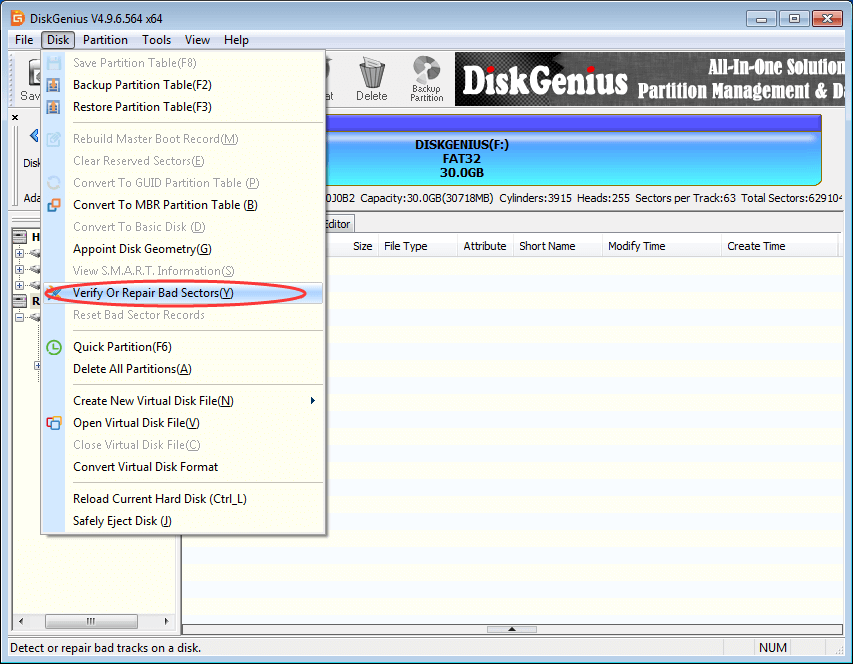Choose Backup Partition Table(F2)
Screen dimensions: 853x664
pyautogui.click(x=183, y=85)
